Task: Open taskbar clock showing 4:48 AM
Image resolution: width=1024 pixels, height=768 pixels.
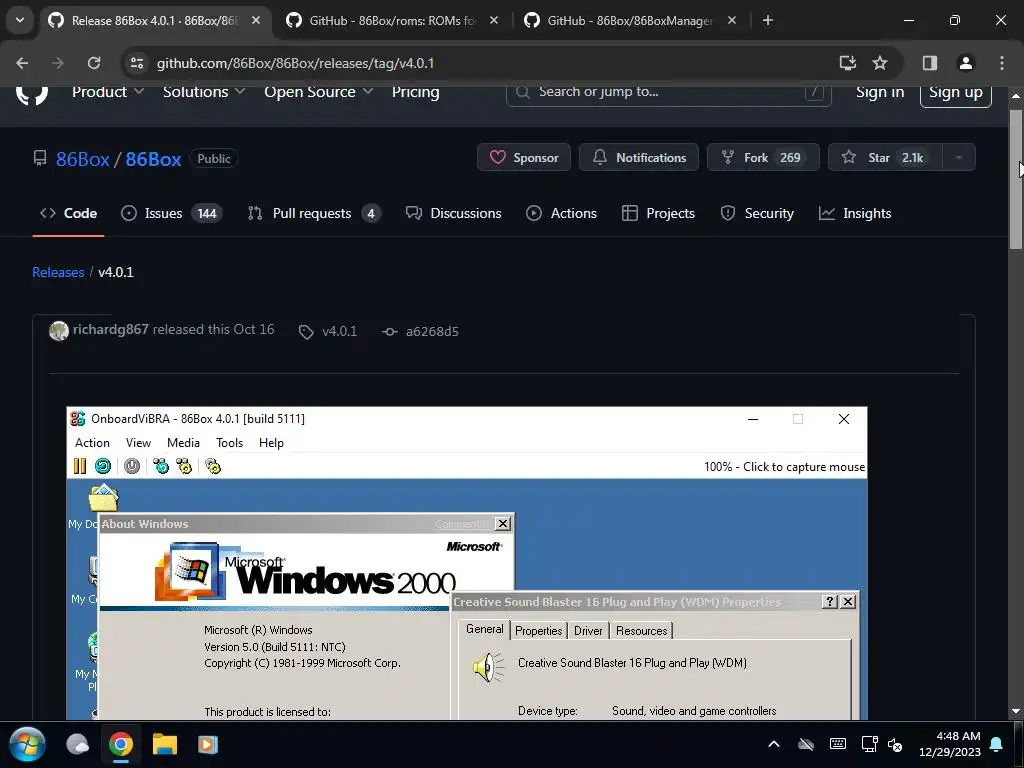Action: (x=950, y=744)
